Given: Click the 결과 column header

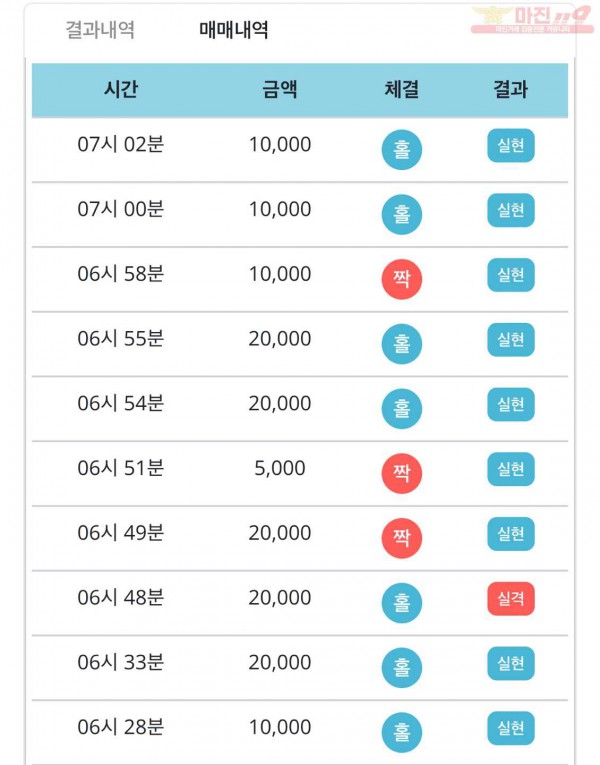Looking at the screenshot, I should pyautogui.click(x=511, y=90).
